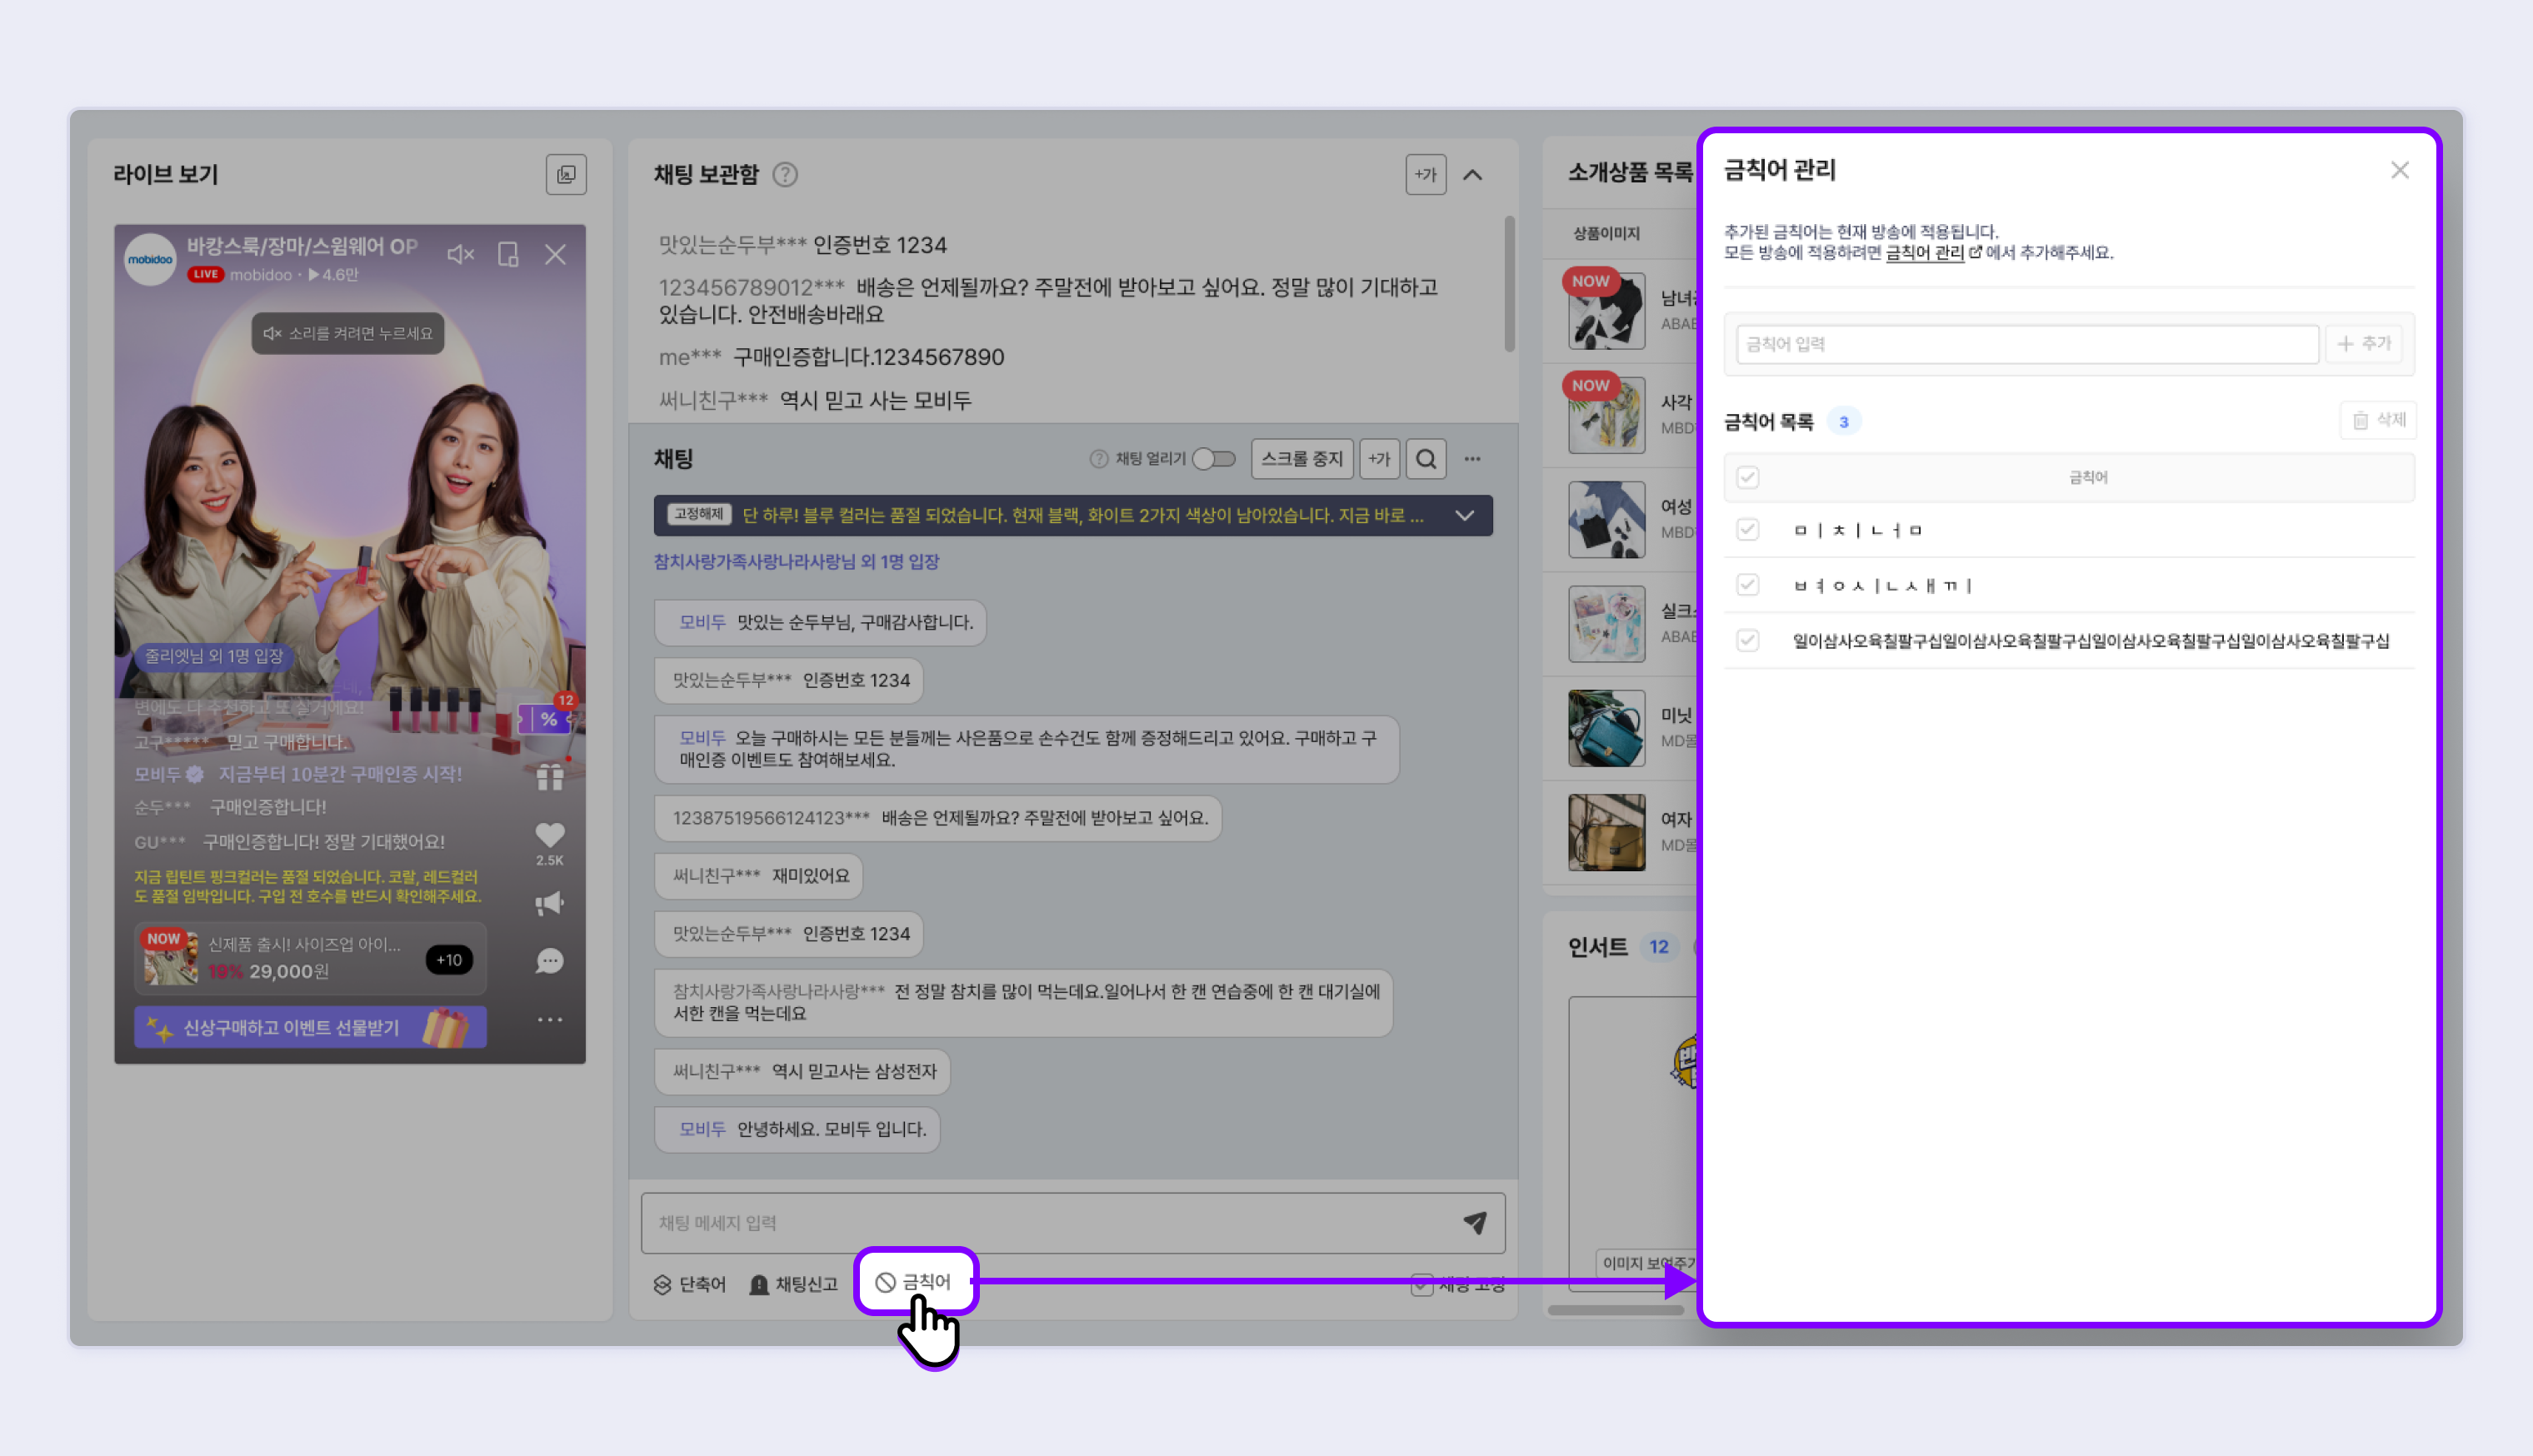Click the mute sound icon on live video
This screenshot has height=1456, width=2533.
pyautogui.click(x=459, y=255)
